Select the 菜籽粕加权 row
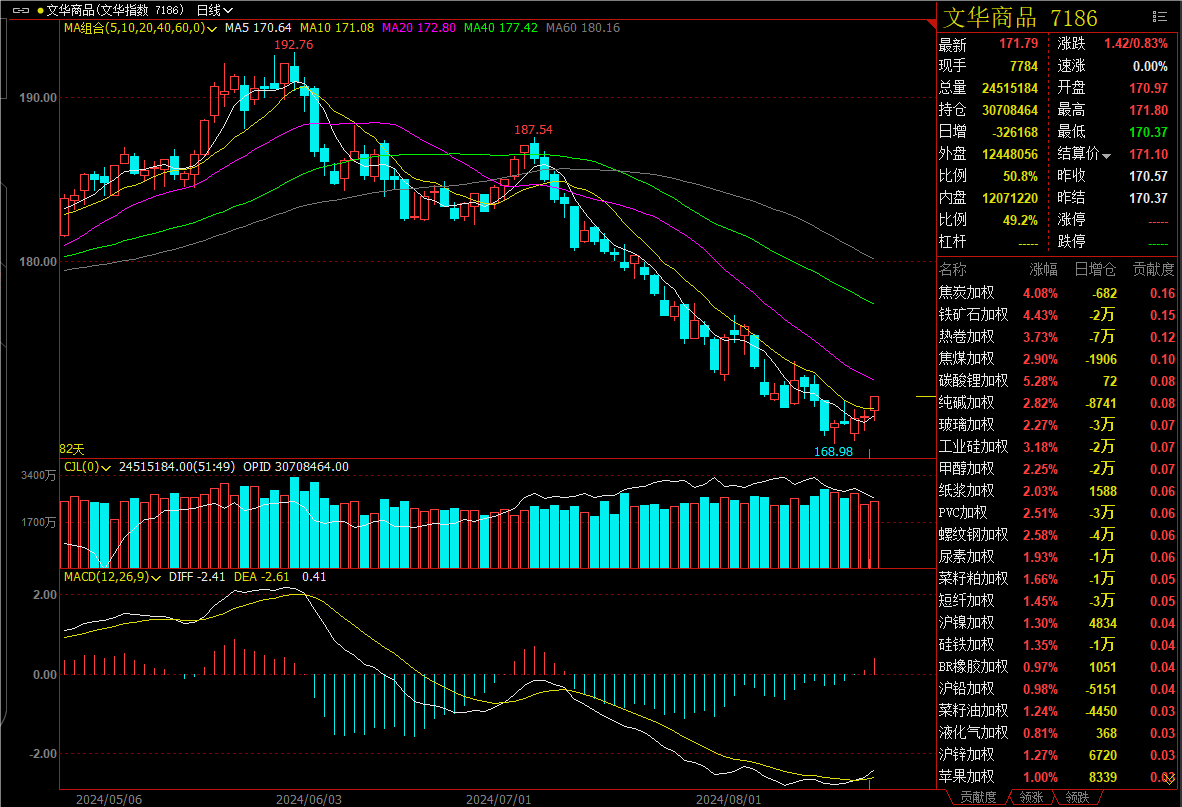Screen dimensions: 1182x807 1057,579
